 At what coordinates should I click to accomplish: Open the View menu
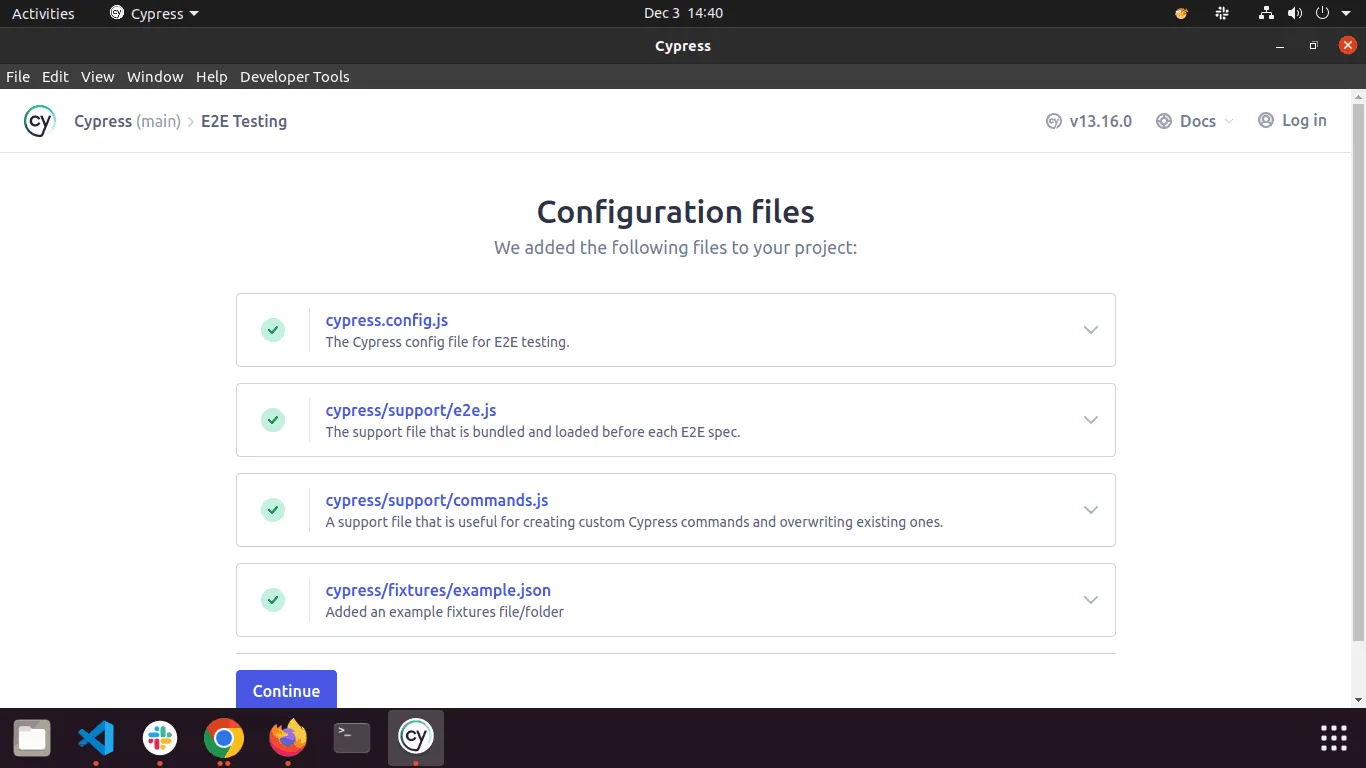98,76
